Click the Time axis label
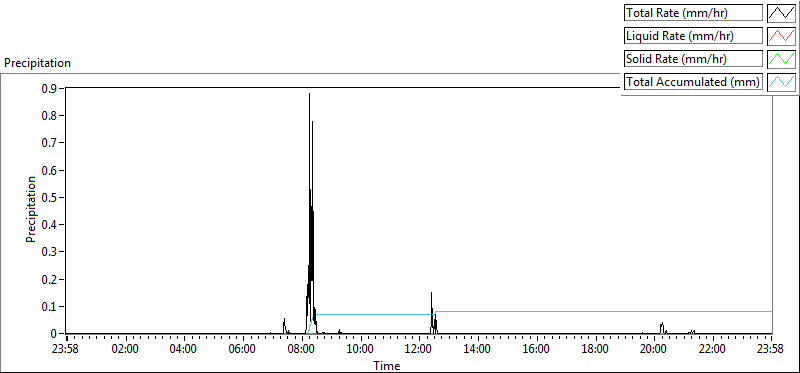Screen dimensions: 800x373 [x=387, y=365]
